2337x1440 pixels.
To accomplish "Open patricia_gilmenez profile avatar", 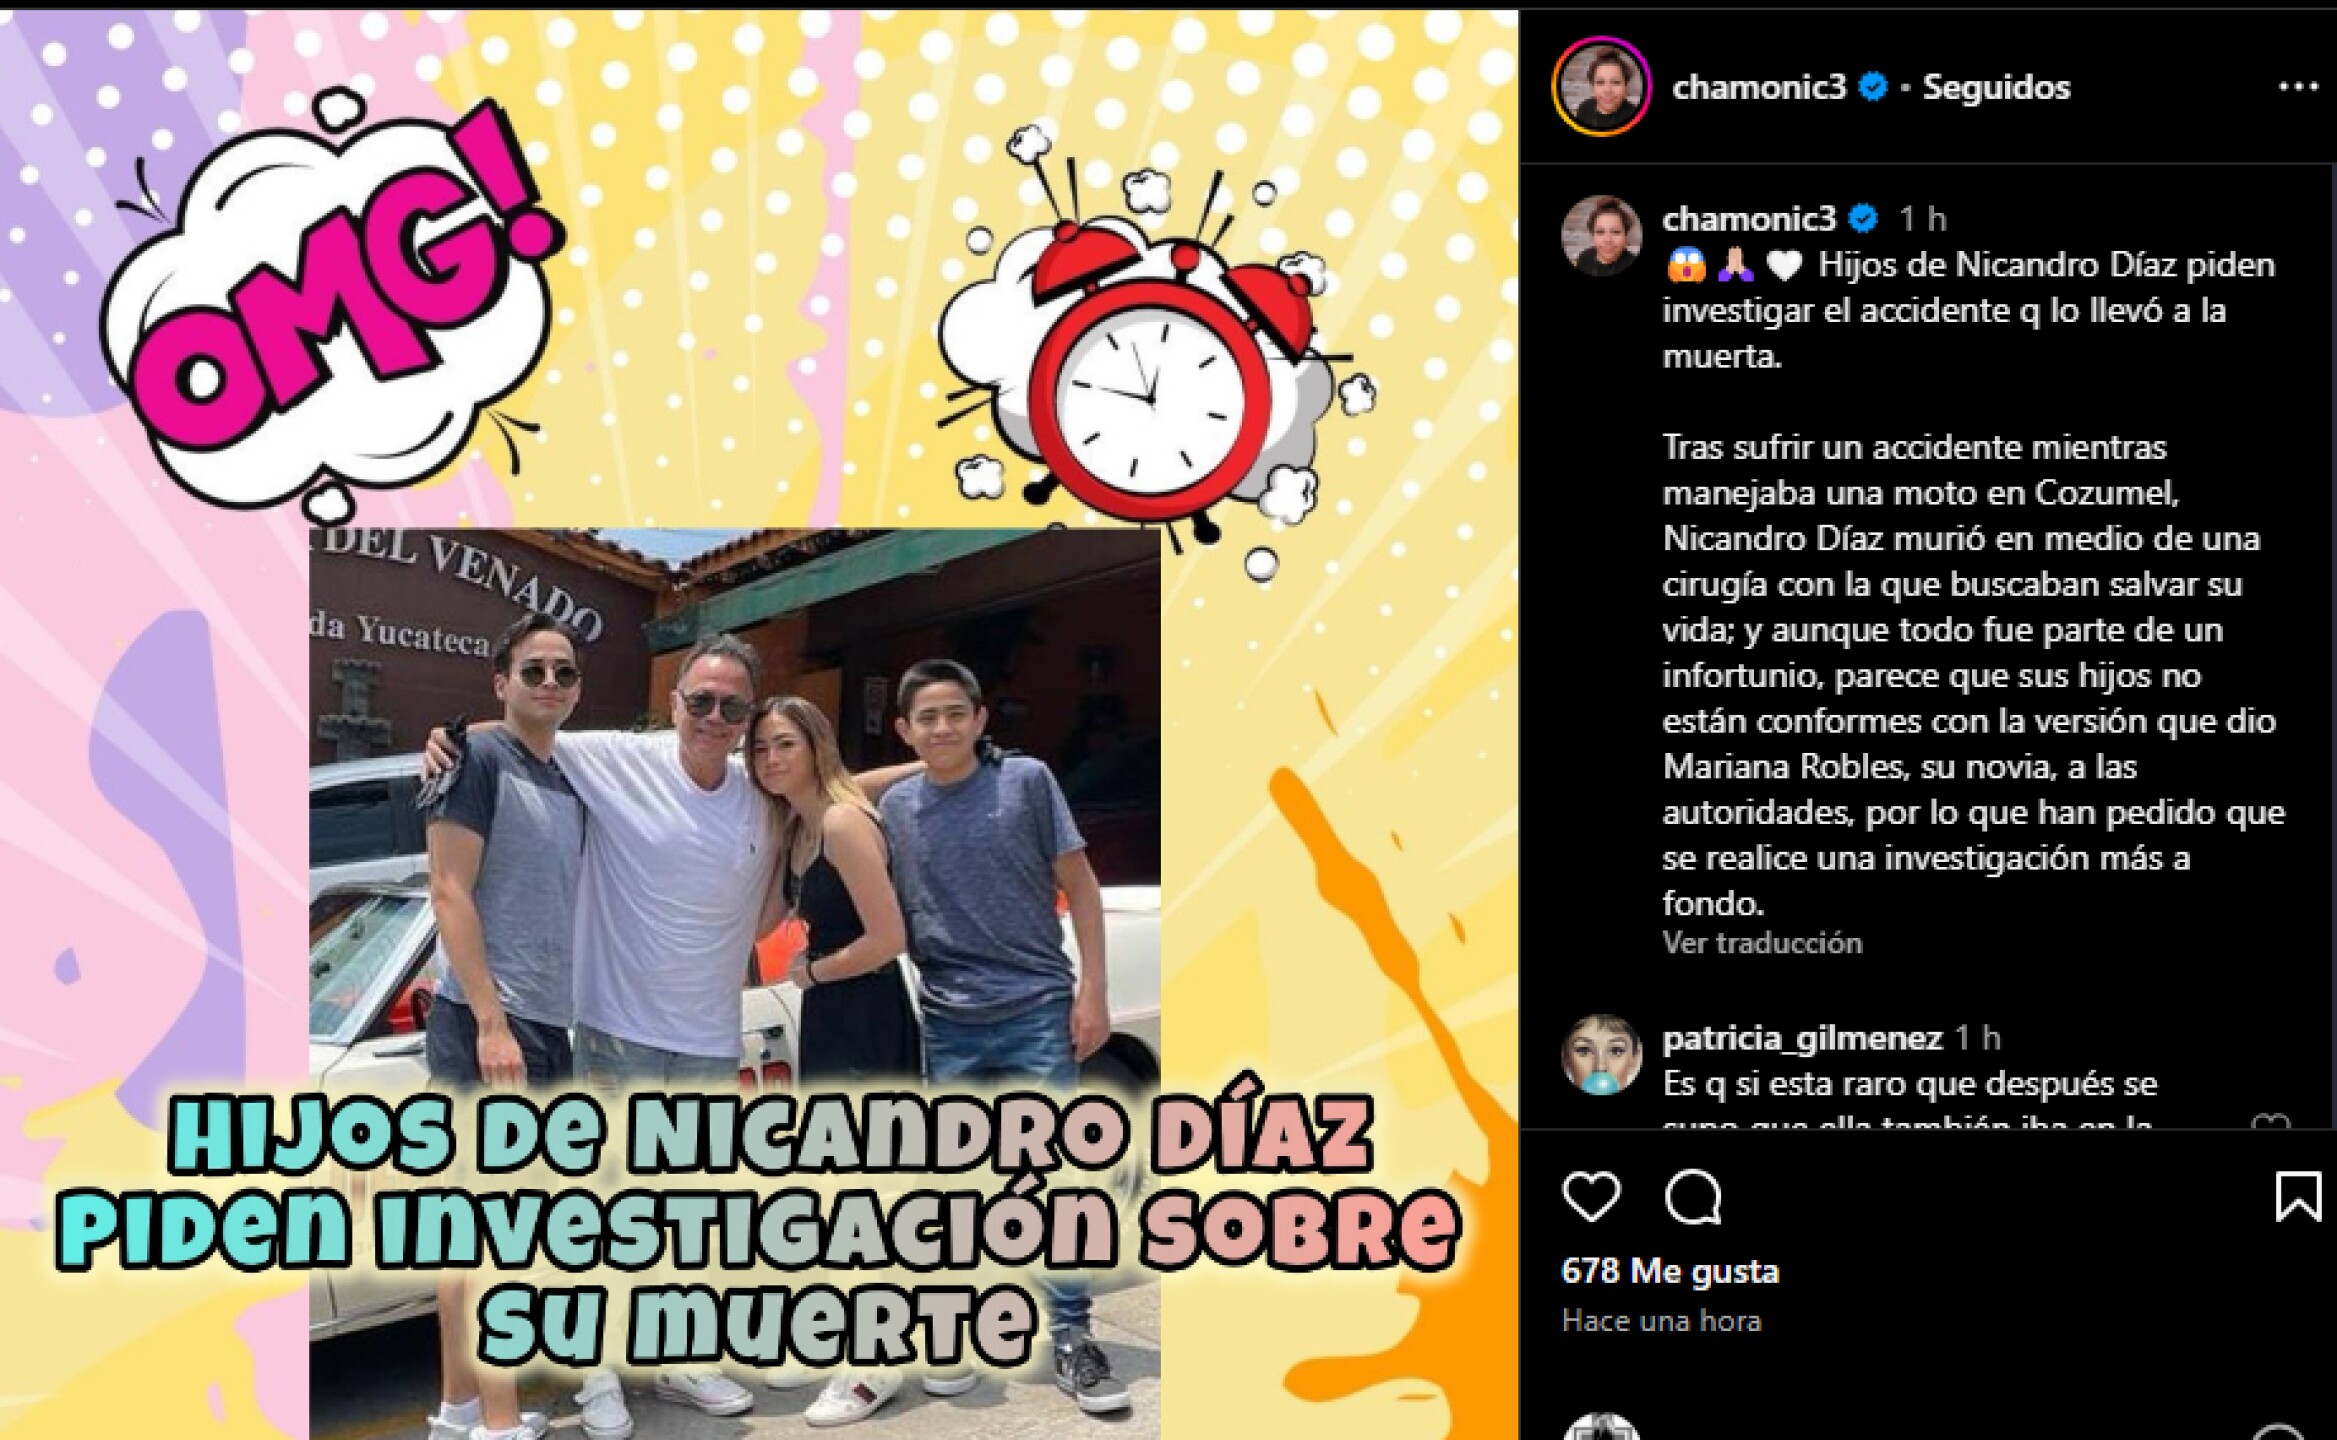I will (1601, 1055).
